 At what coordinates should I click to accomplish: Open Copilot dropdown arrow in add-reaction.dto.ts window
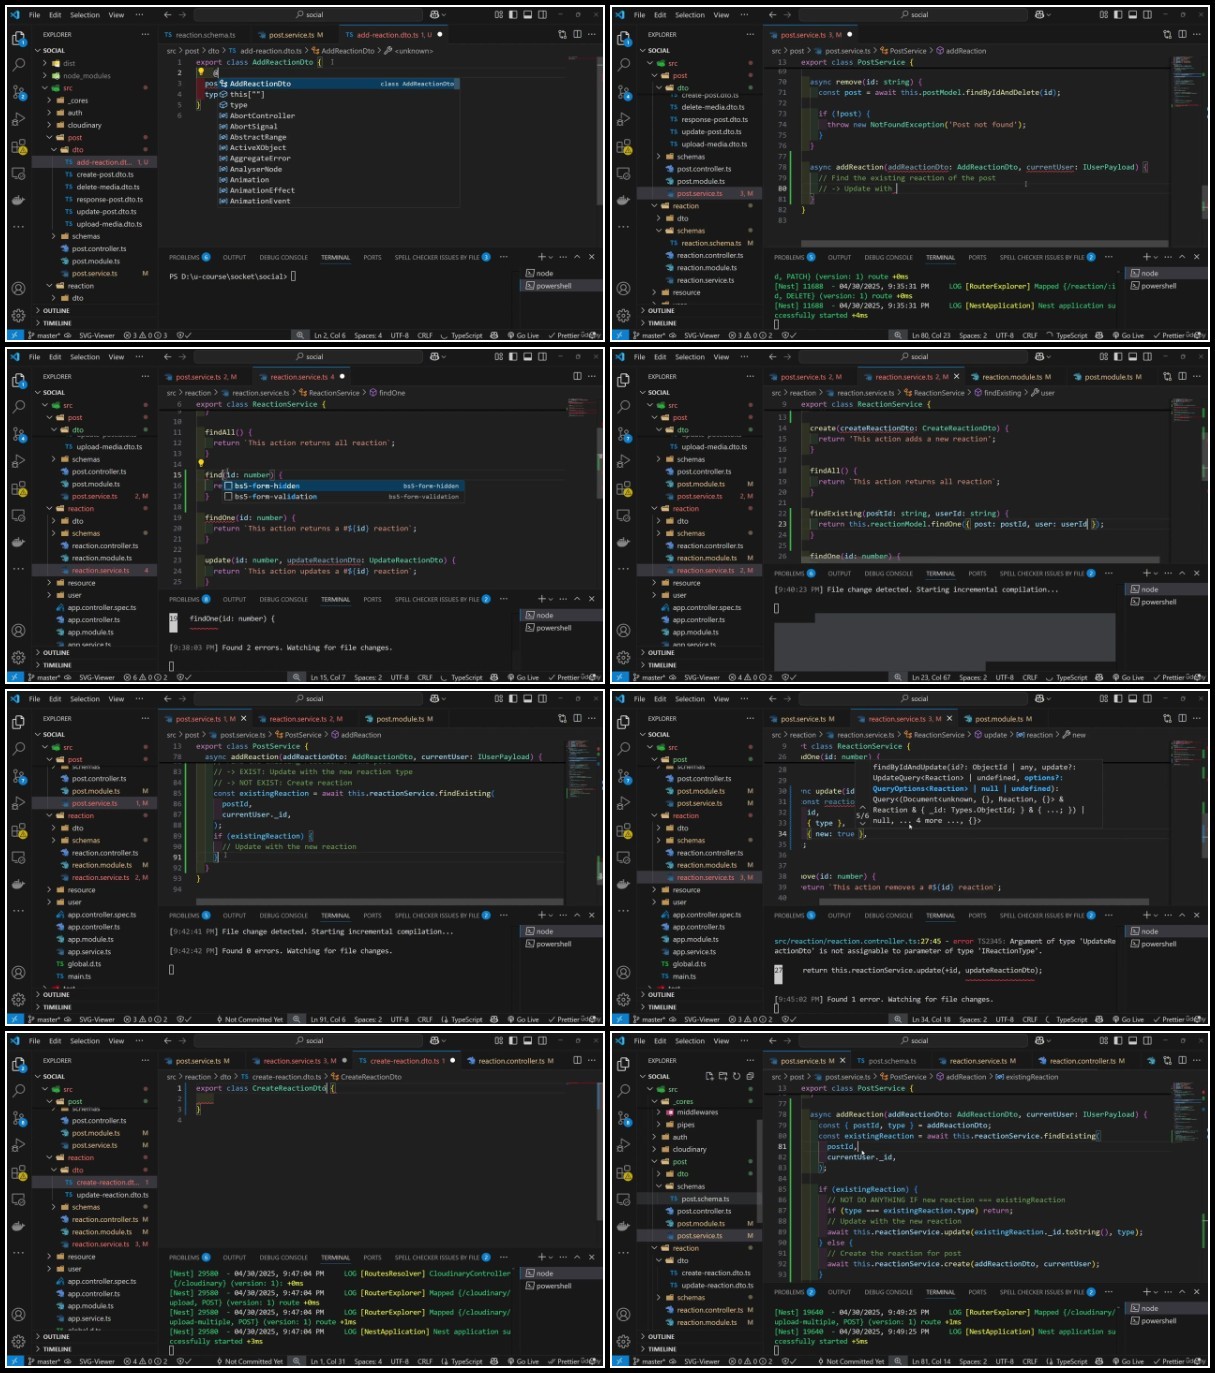(x=444, y=15)
